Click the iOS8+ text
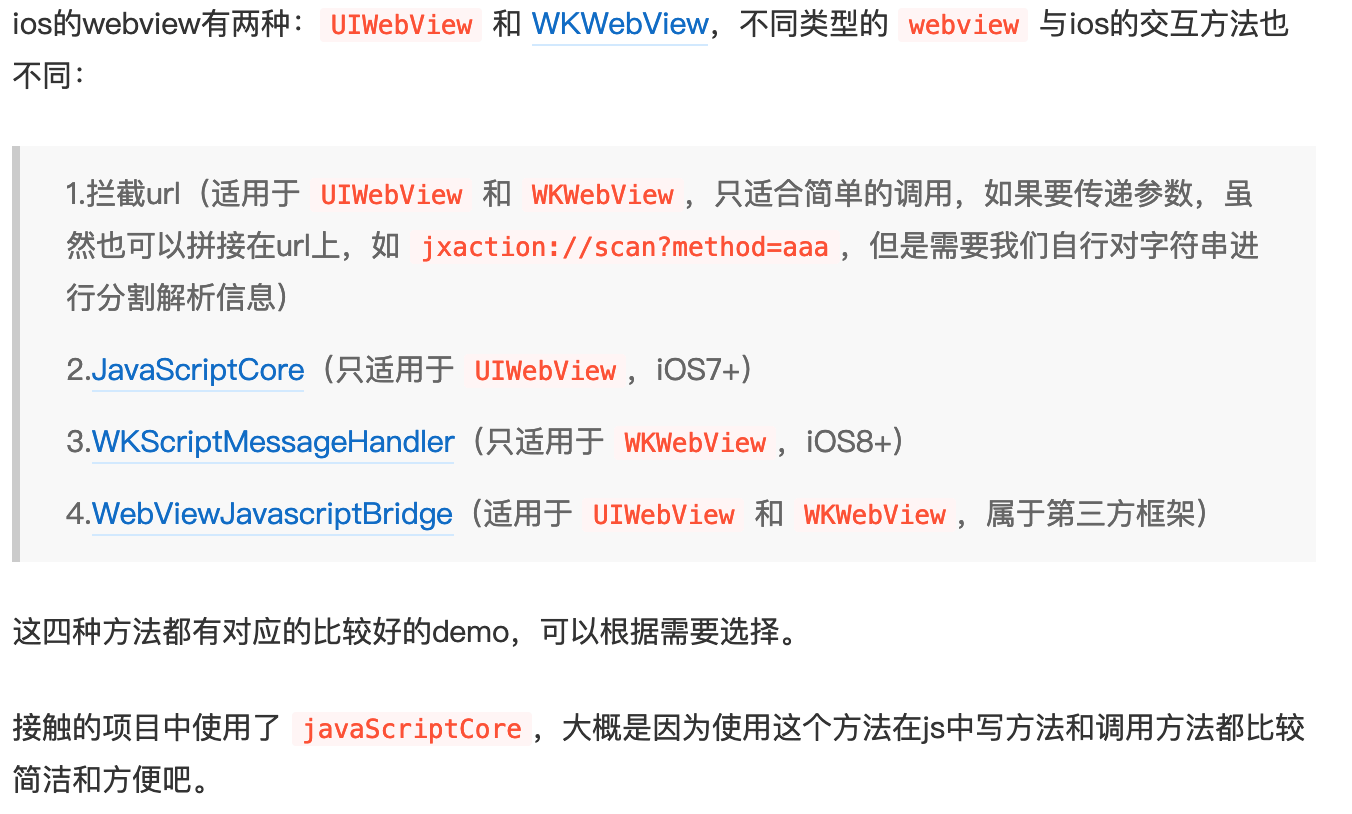1352x814 pixels. (x=848, y=442)
